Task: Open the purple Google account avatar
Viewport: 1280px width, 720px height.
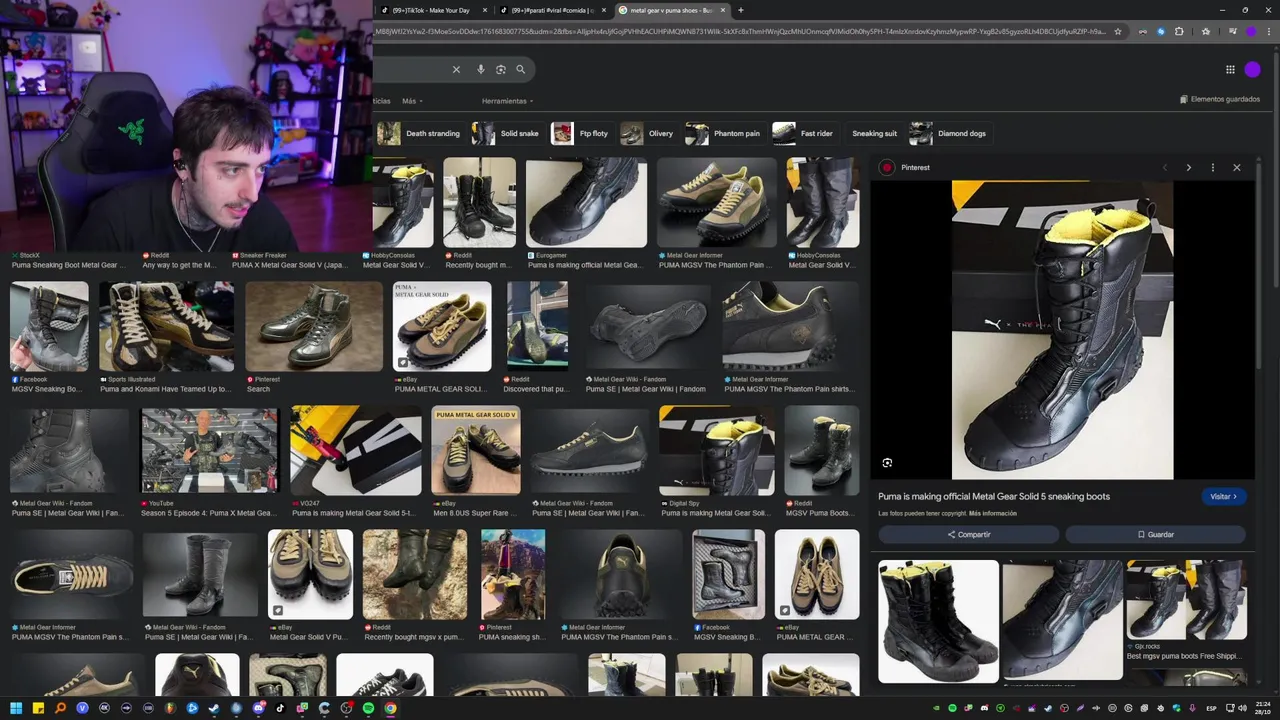Action: [1252, 69]
